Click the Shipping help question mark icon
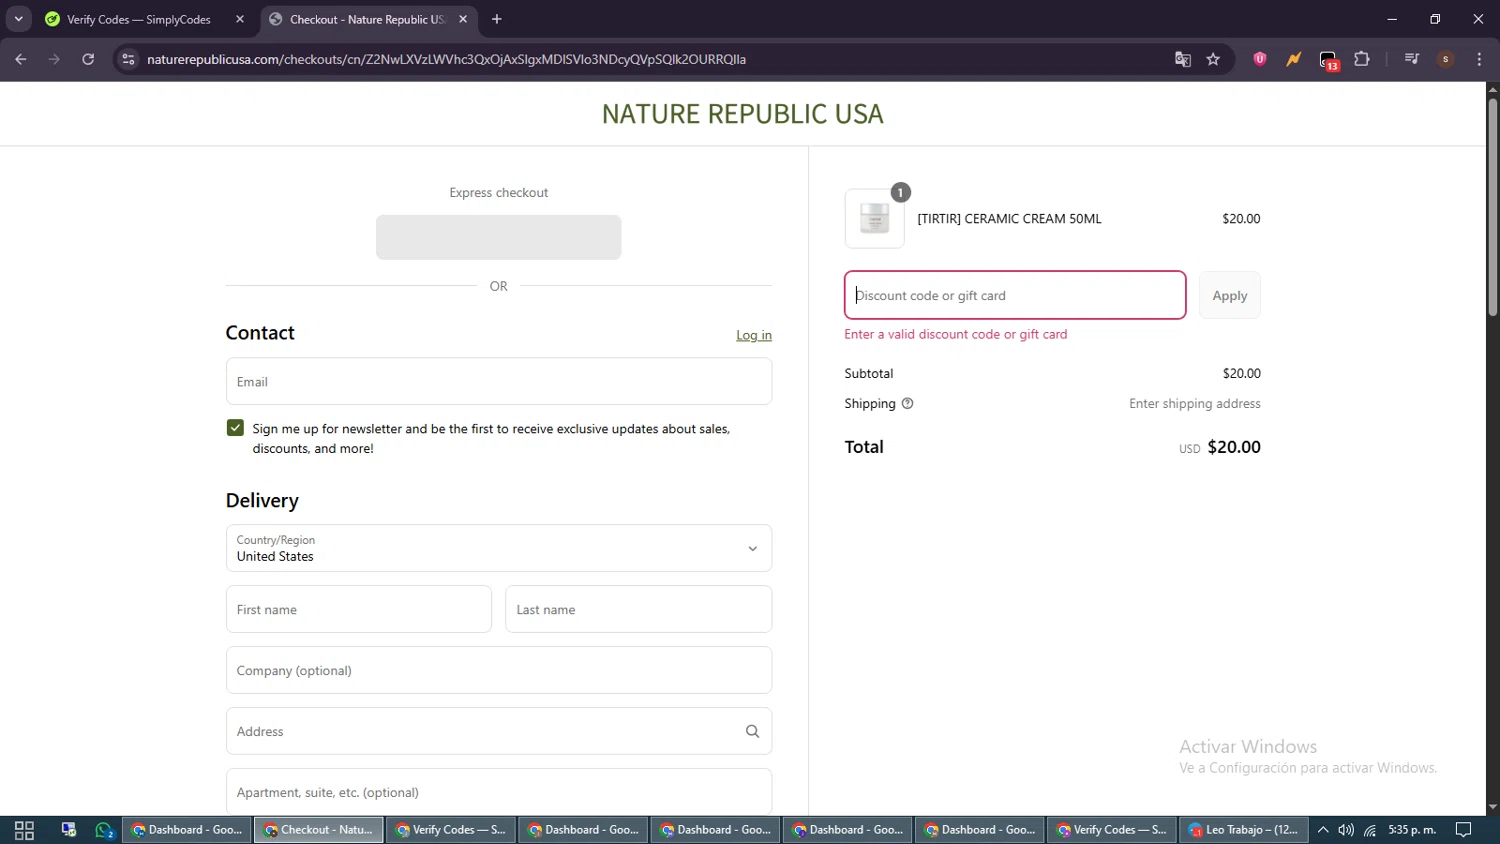1500x844 pixels. (908, 404)
